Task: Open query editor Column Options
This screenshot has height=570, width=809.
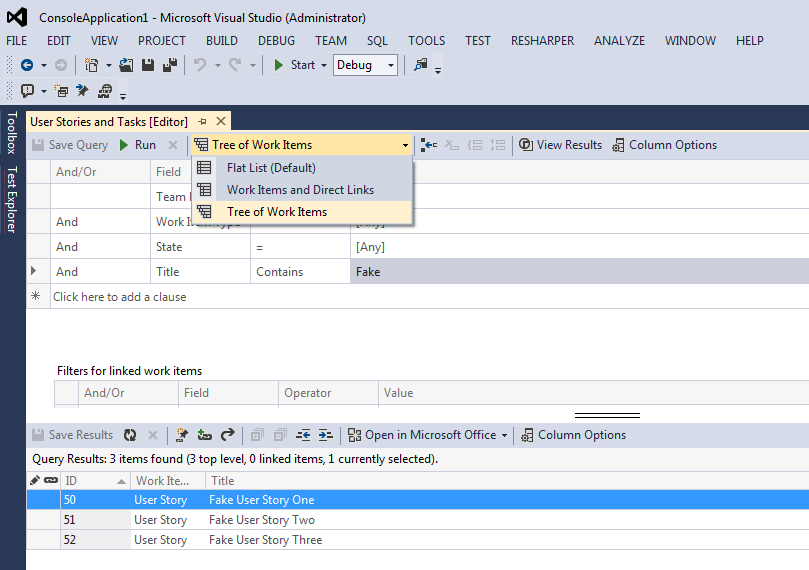Action: tap(665, 145)
